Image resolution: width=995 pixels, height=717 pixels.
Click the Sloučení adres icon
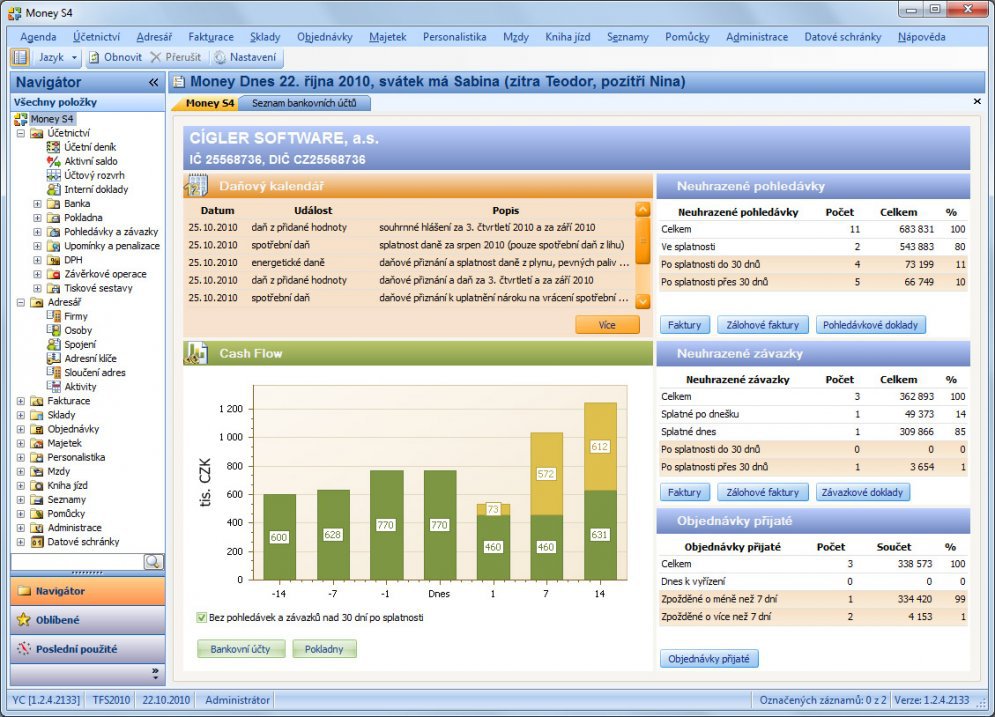[x=54, y=372]
